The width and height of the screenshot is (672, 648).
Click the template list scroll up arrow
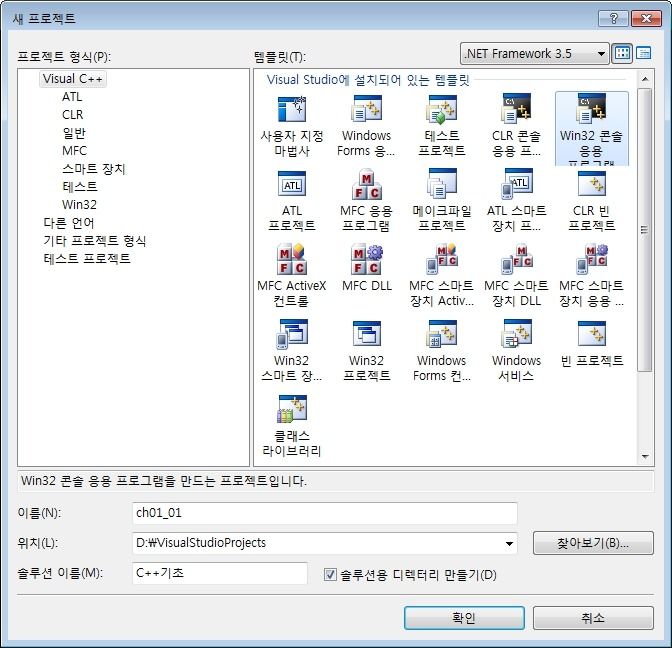[645, 79]
